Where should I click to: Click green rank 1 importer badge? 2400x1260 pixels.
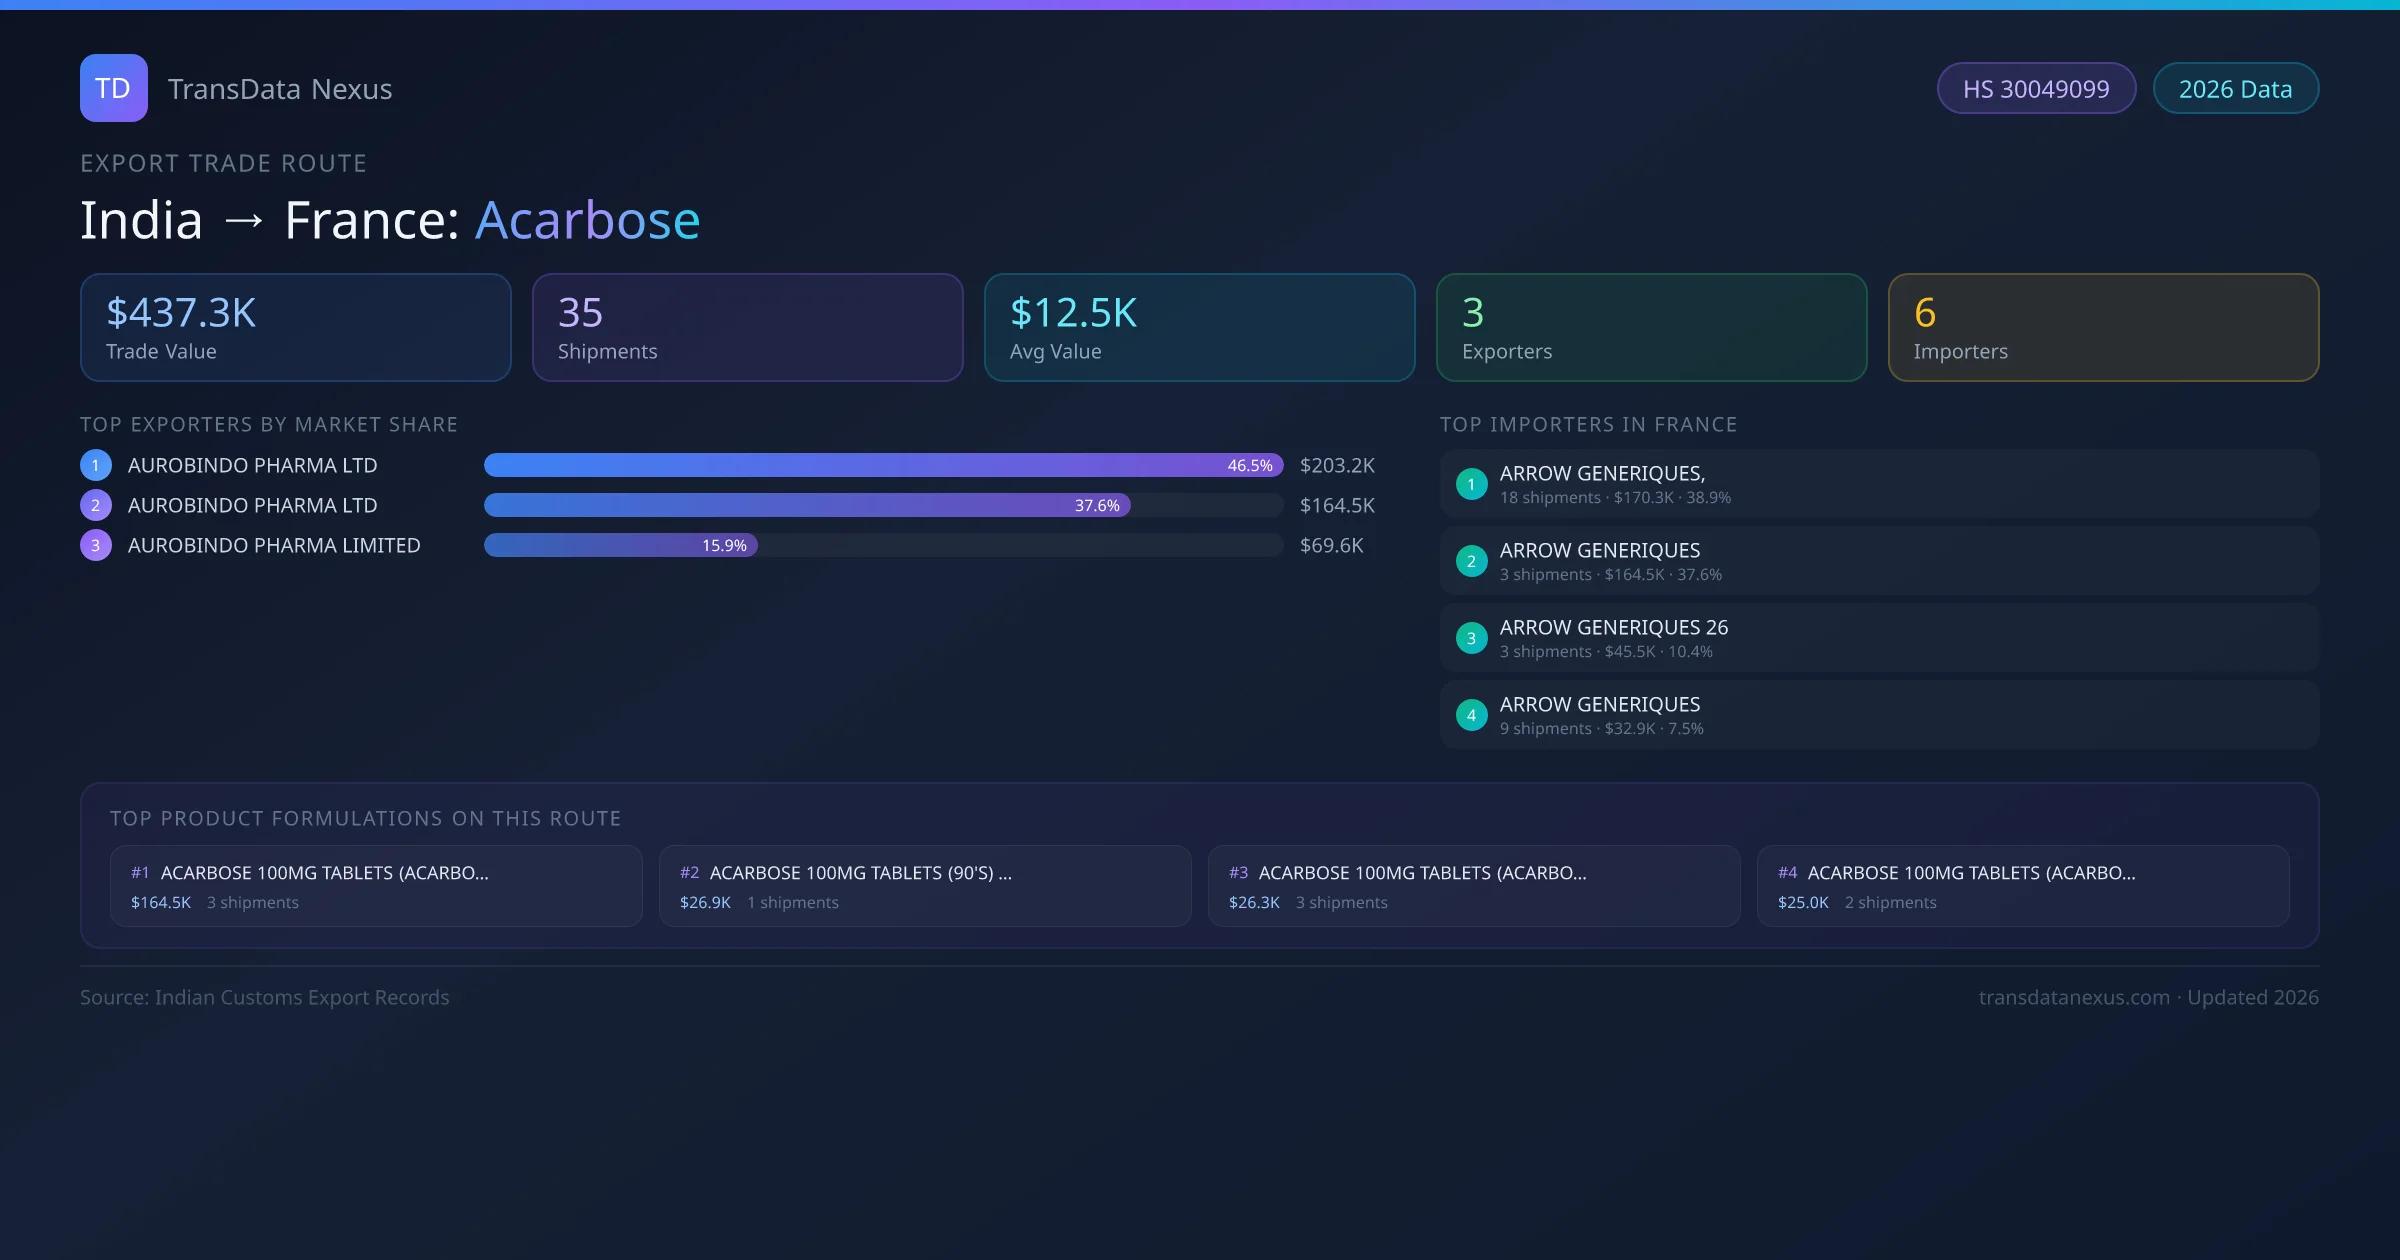pos(1471,484)
